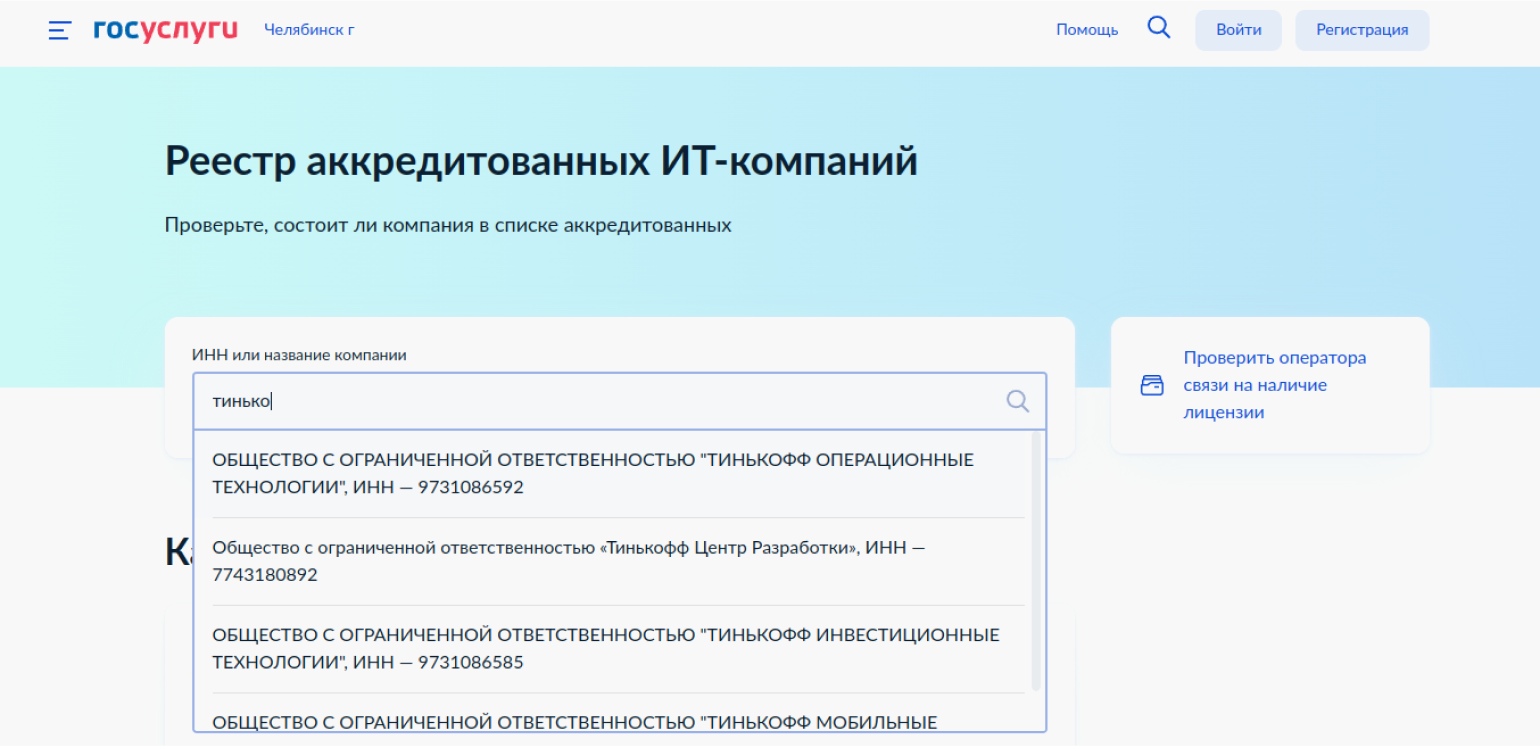Open the hamburger navigation menu
This screenshot has height=746, width=1540.
60,30
